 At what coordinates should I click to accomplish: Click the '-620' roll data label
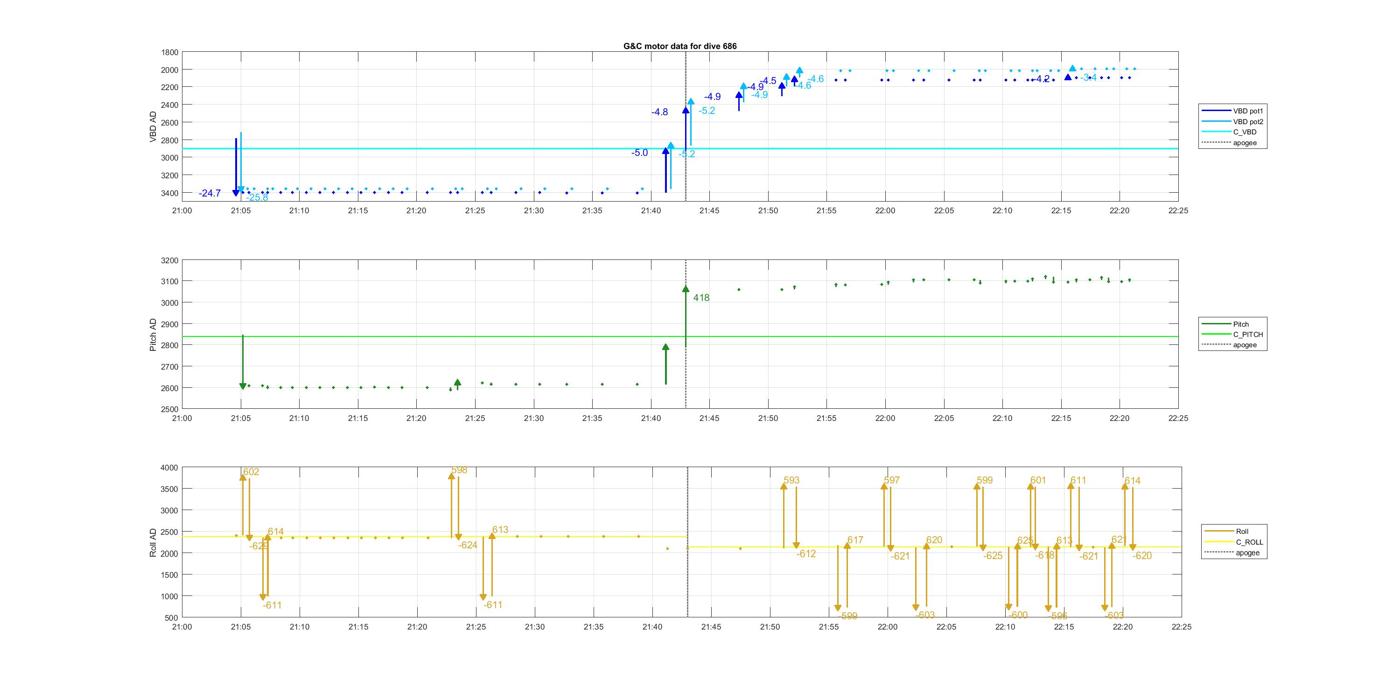pos(1142,556)
